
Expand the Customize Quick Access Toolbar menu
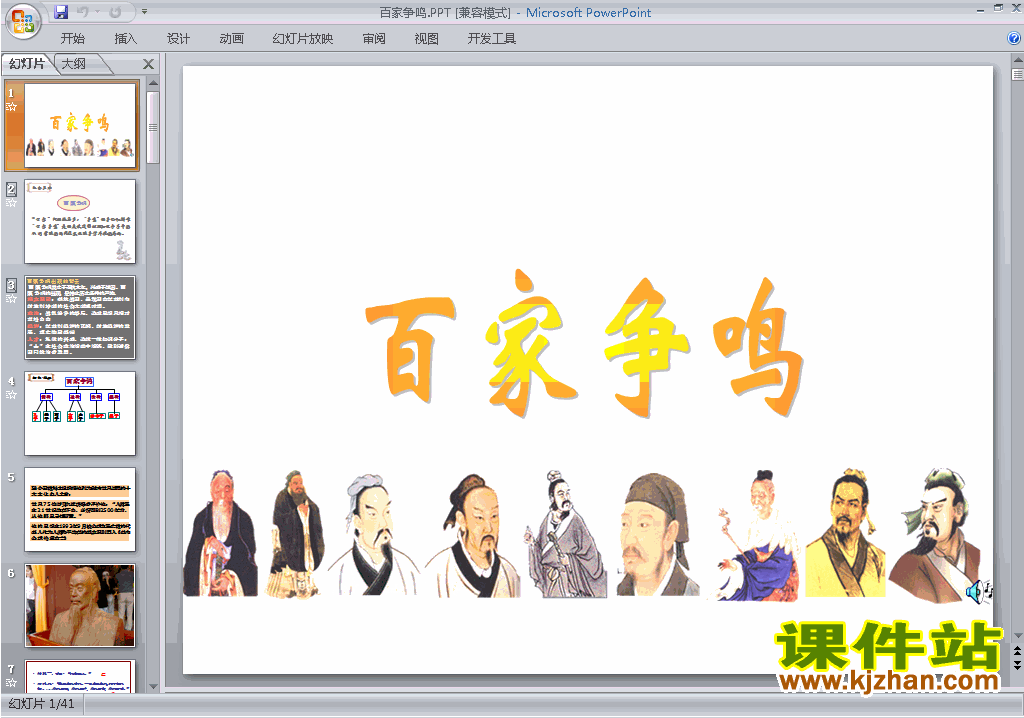click(x=144, y=12)
